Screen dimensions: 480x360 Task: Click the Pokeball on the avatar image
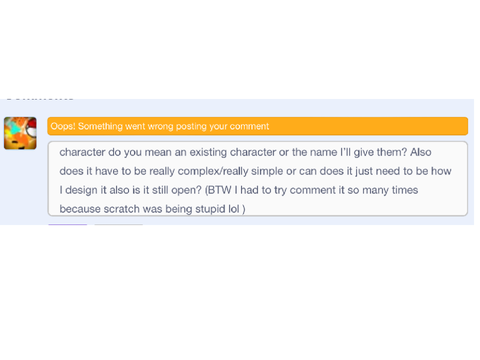click(x=32, y=128)
